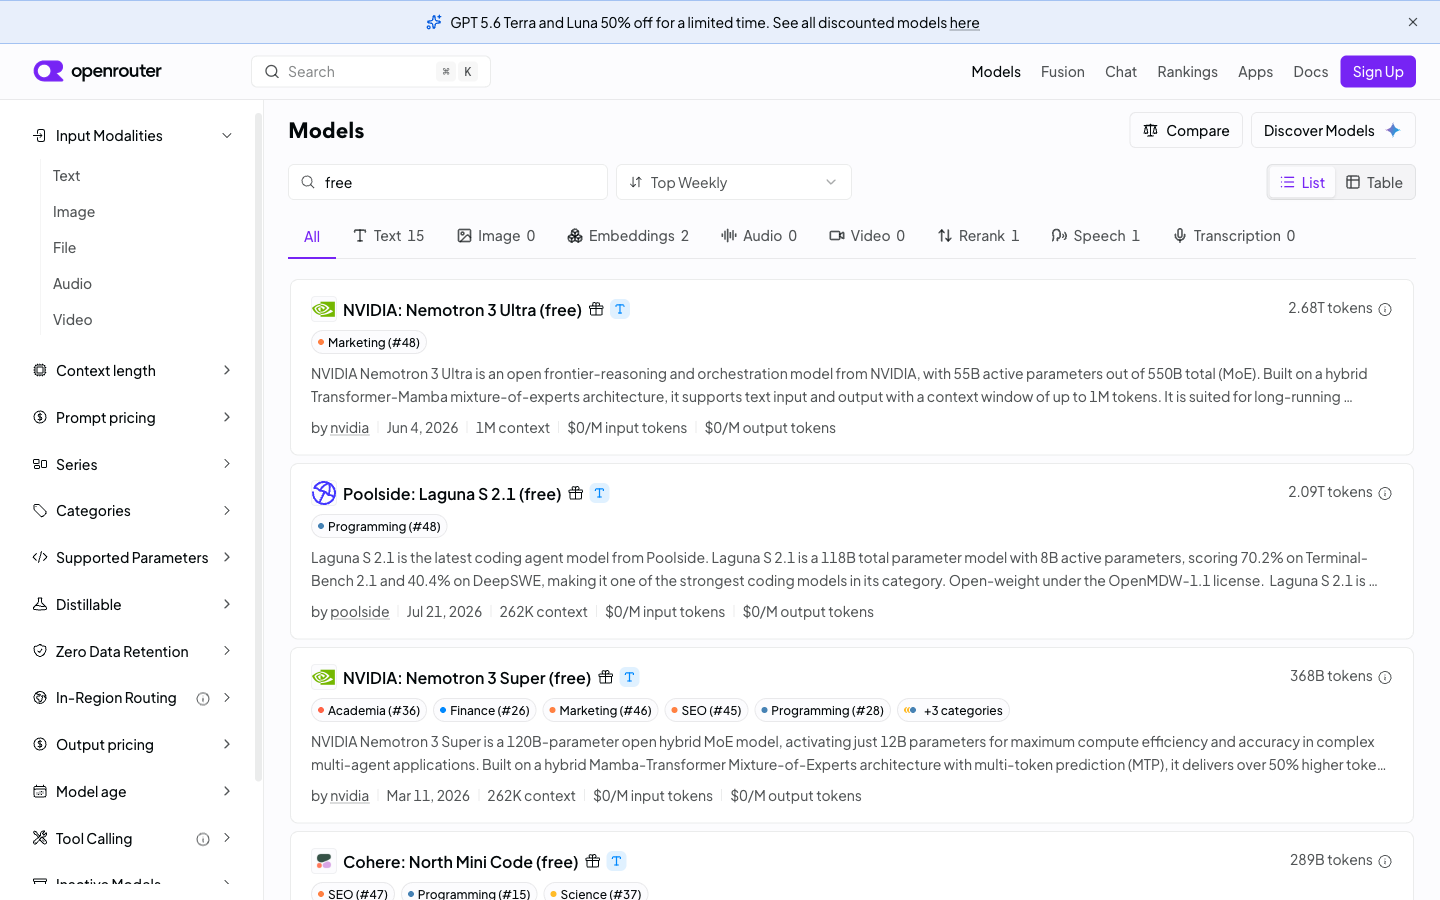Filter by Image input modality
Viewport: 1440px width, 900px height.
74,212
